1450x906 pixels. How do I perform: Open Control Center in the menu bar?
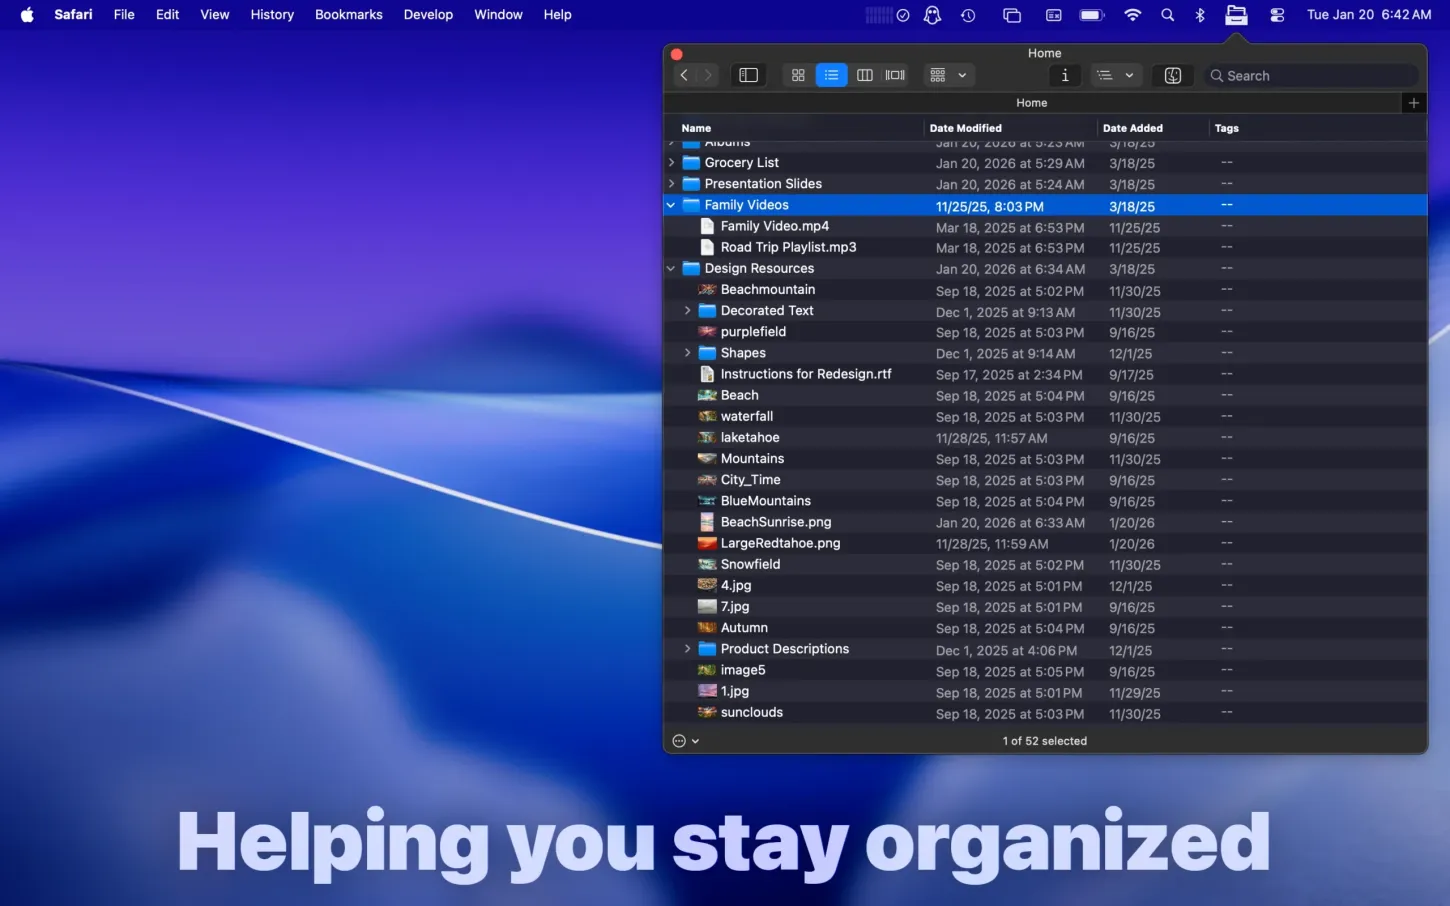[x=1277, y=15]
